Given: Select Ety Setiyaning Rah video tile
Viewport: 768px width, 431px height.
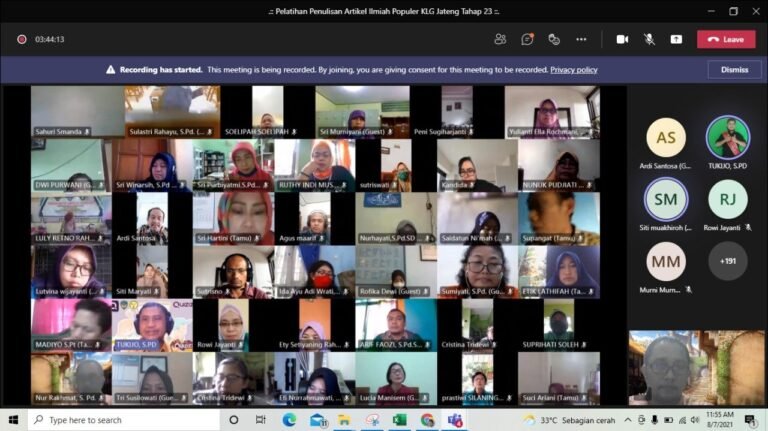Looking at the screenshot, I should (x=315, y=325).
